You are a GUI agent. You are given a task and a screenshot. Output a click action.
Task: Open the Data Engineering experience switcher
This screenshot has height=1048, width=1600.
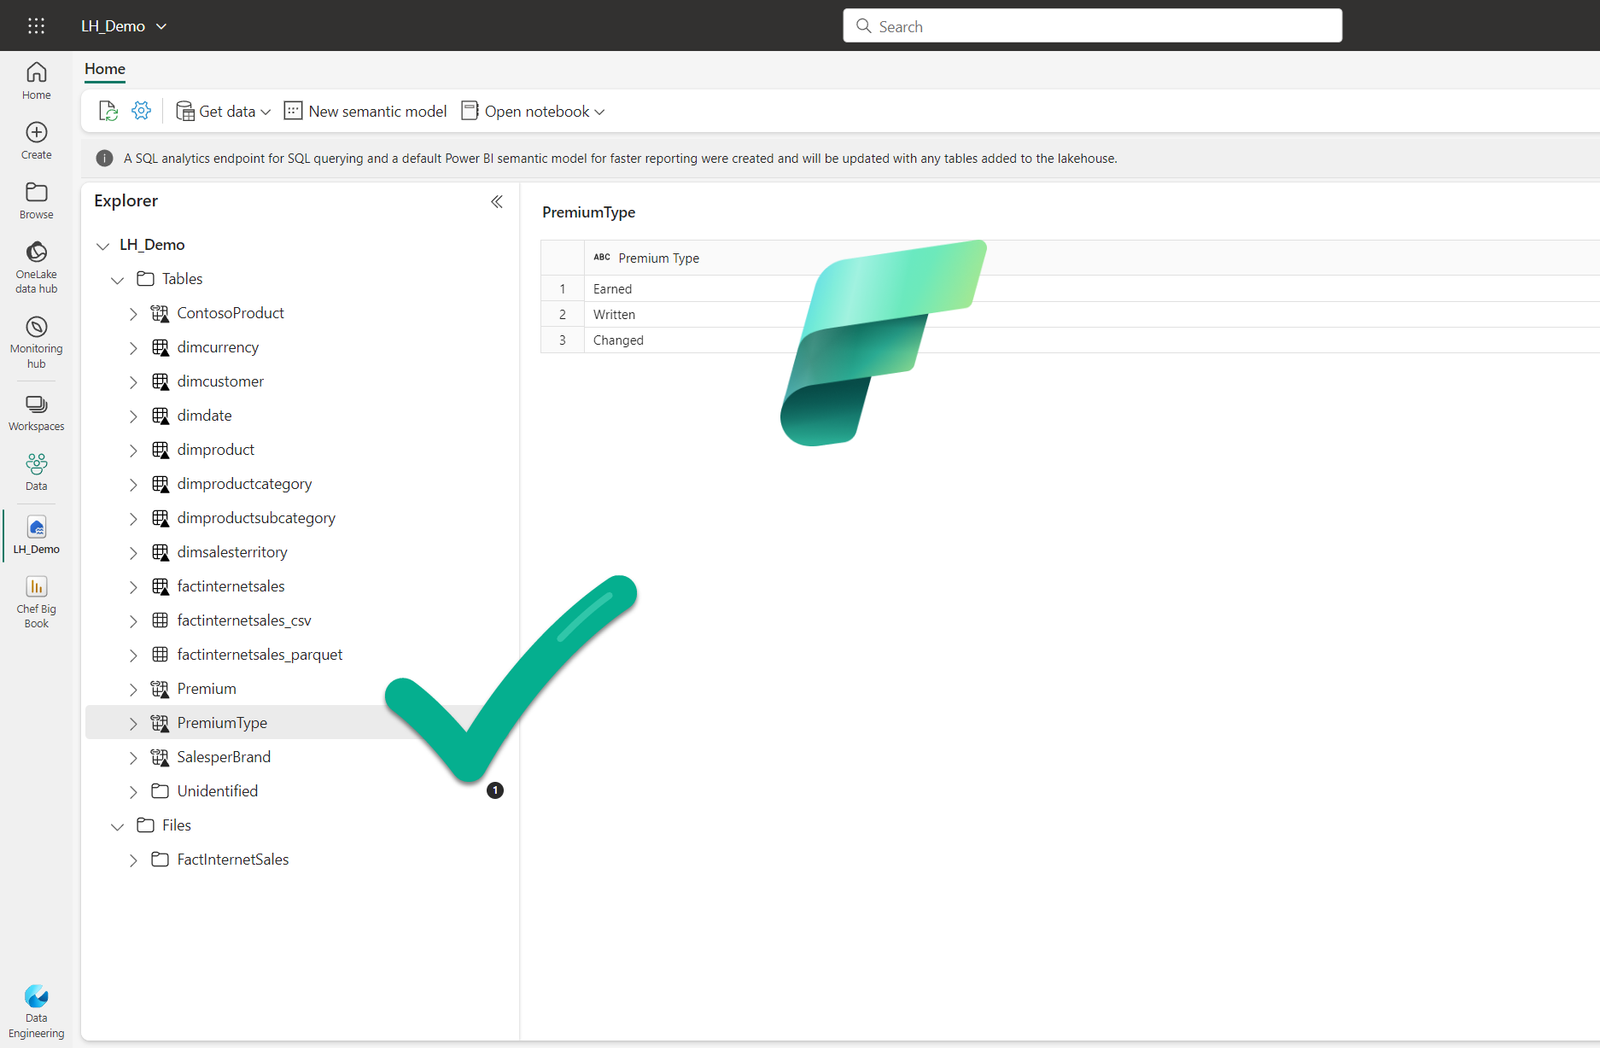pyautogui.click(x=36, y=1012)
